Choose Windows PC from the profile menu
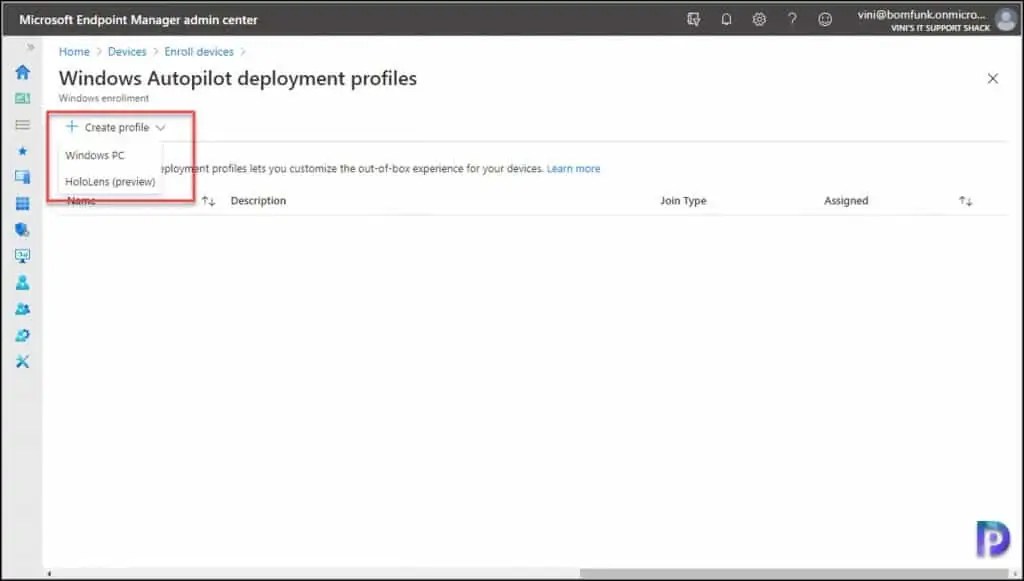 (95, 155)
